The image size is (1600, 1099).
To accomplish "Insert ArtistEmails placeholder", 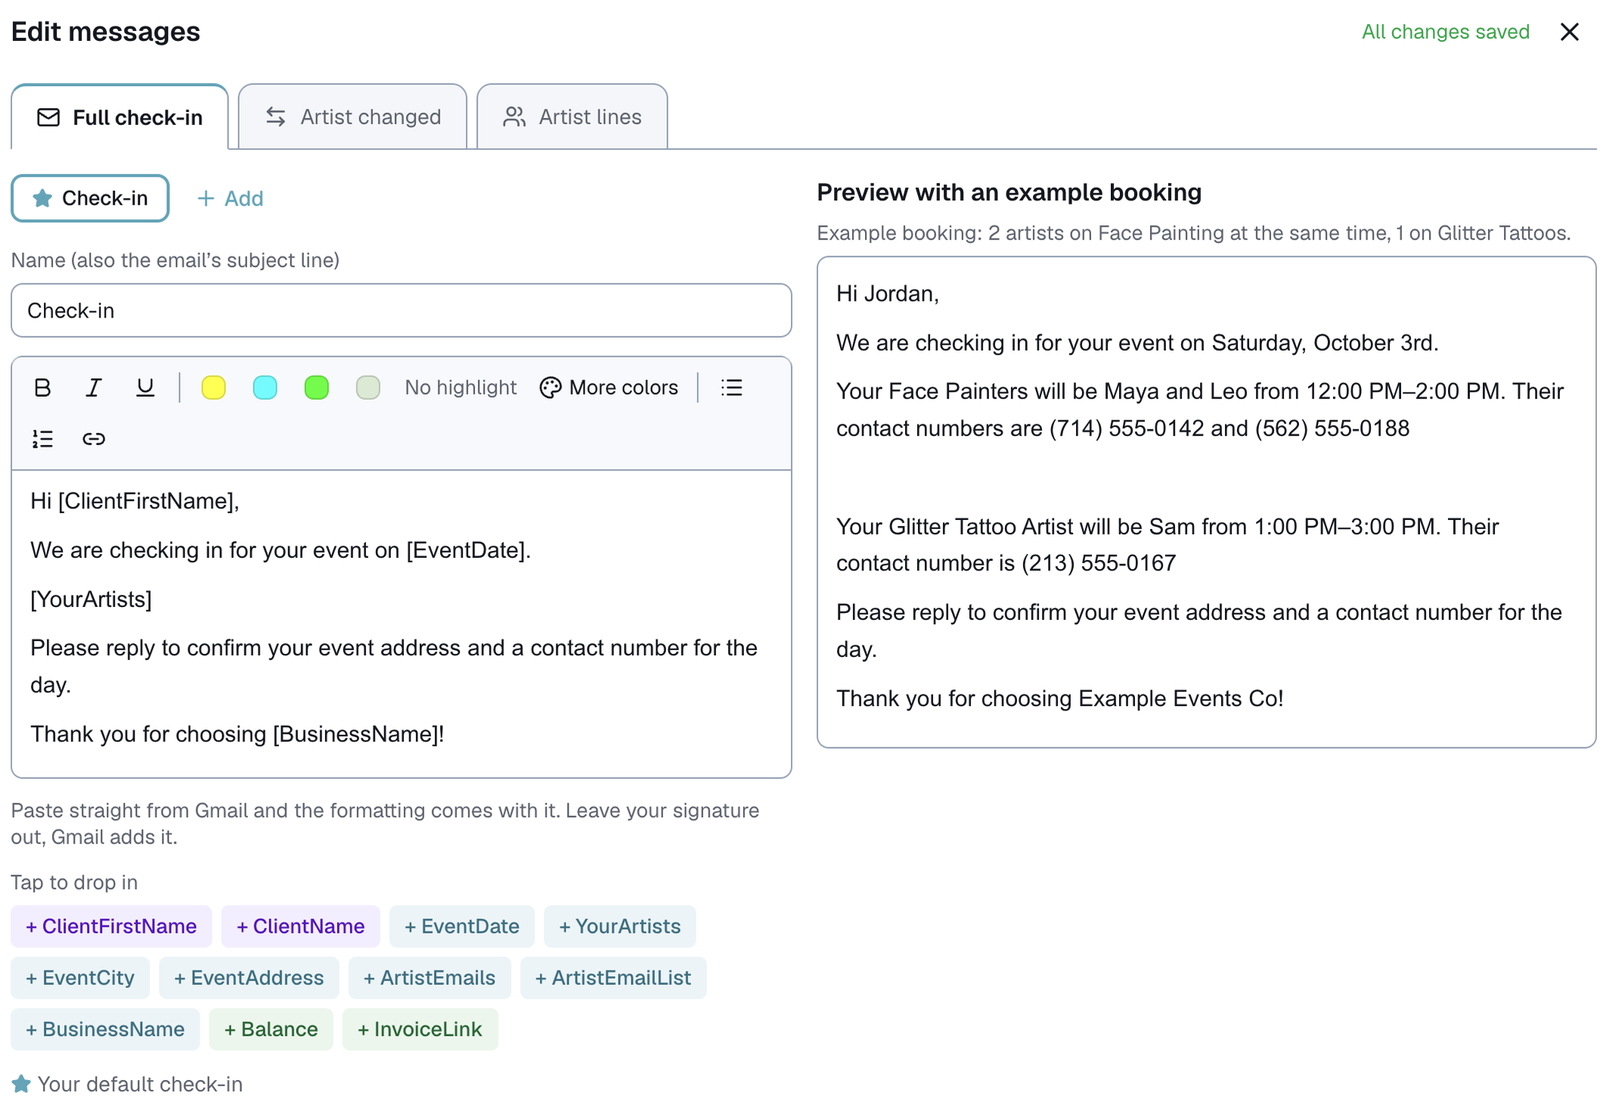I will pos(430,978).
